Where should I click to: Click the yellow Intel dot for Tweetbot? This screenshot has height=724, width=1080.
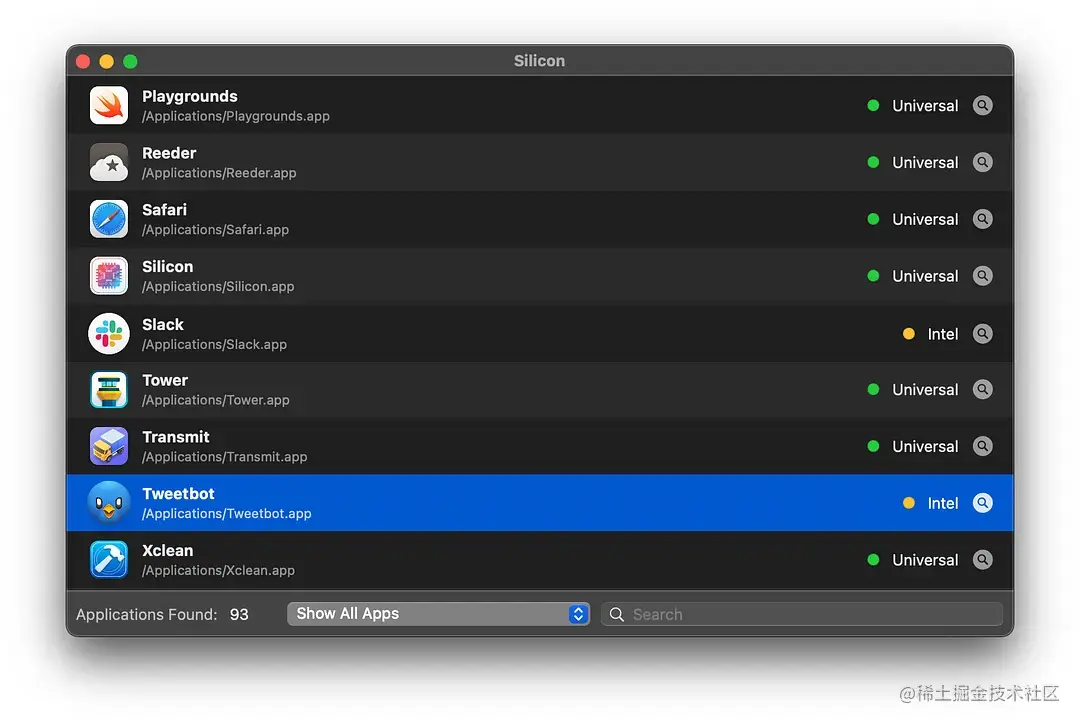(x=909, y=503)
